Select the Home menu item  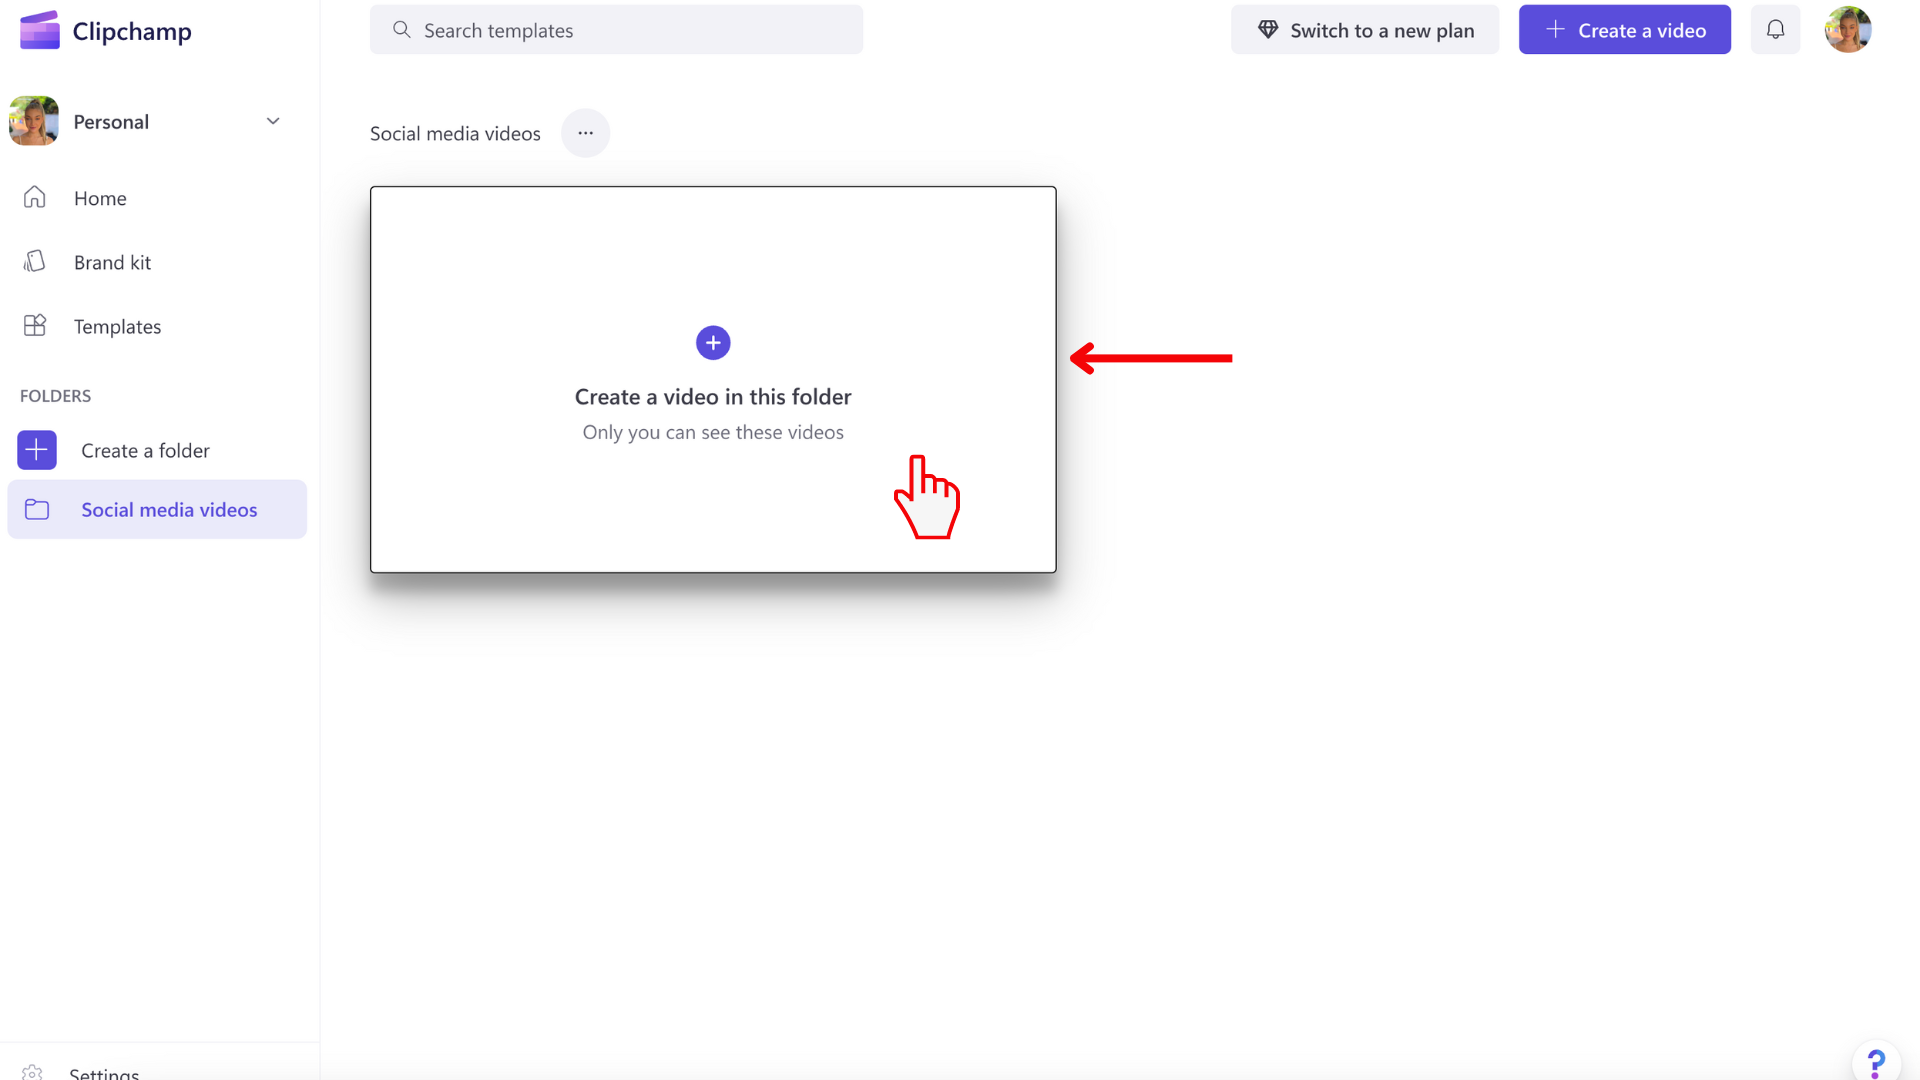pyautogui.click(x=99, y=198)
